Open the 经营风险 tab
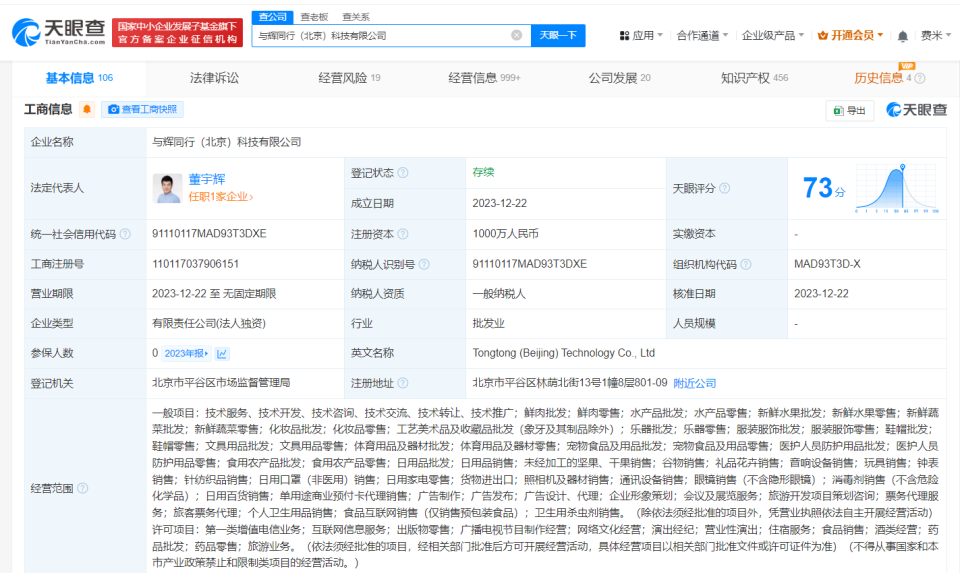960x573 pixels. (x=349, y=78)
